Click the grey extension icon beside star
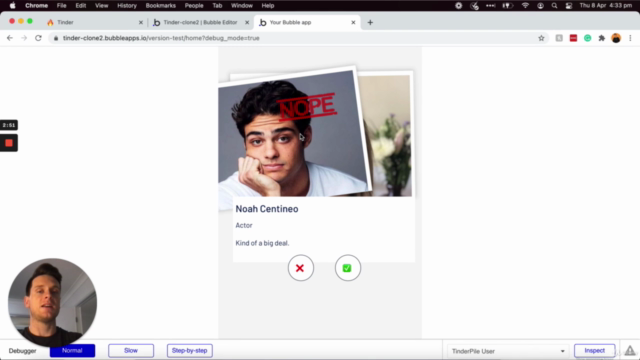The width and height of the screenshot is (640, 360). click(559, 38)
